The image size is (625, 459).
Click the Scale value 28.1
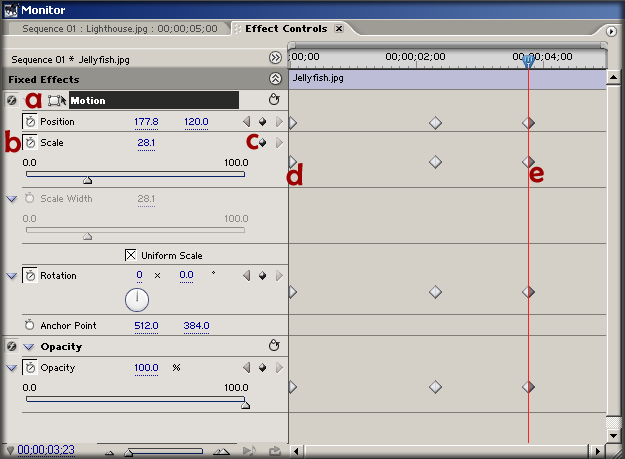tap(146, 143)
